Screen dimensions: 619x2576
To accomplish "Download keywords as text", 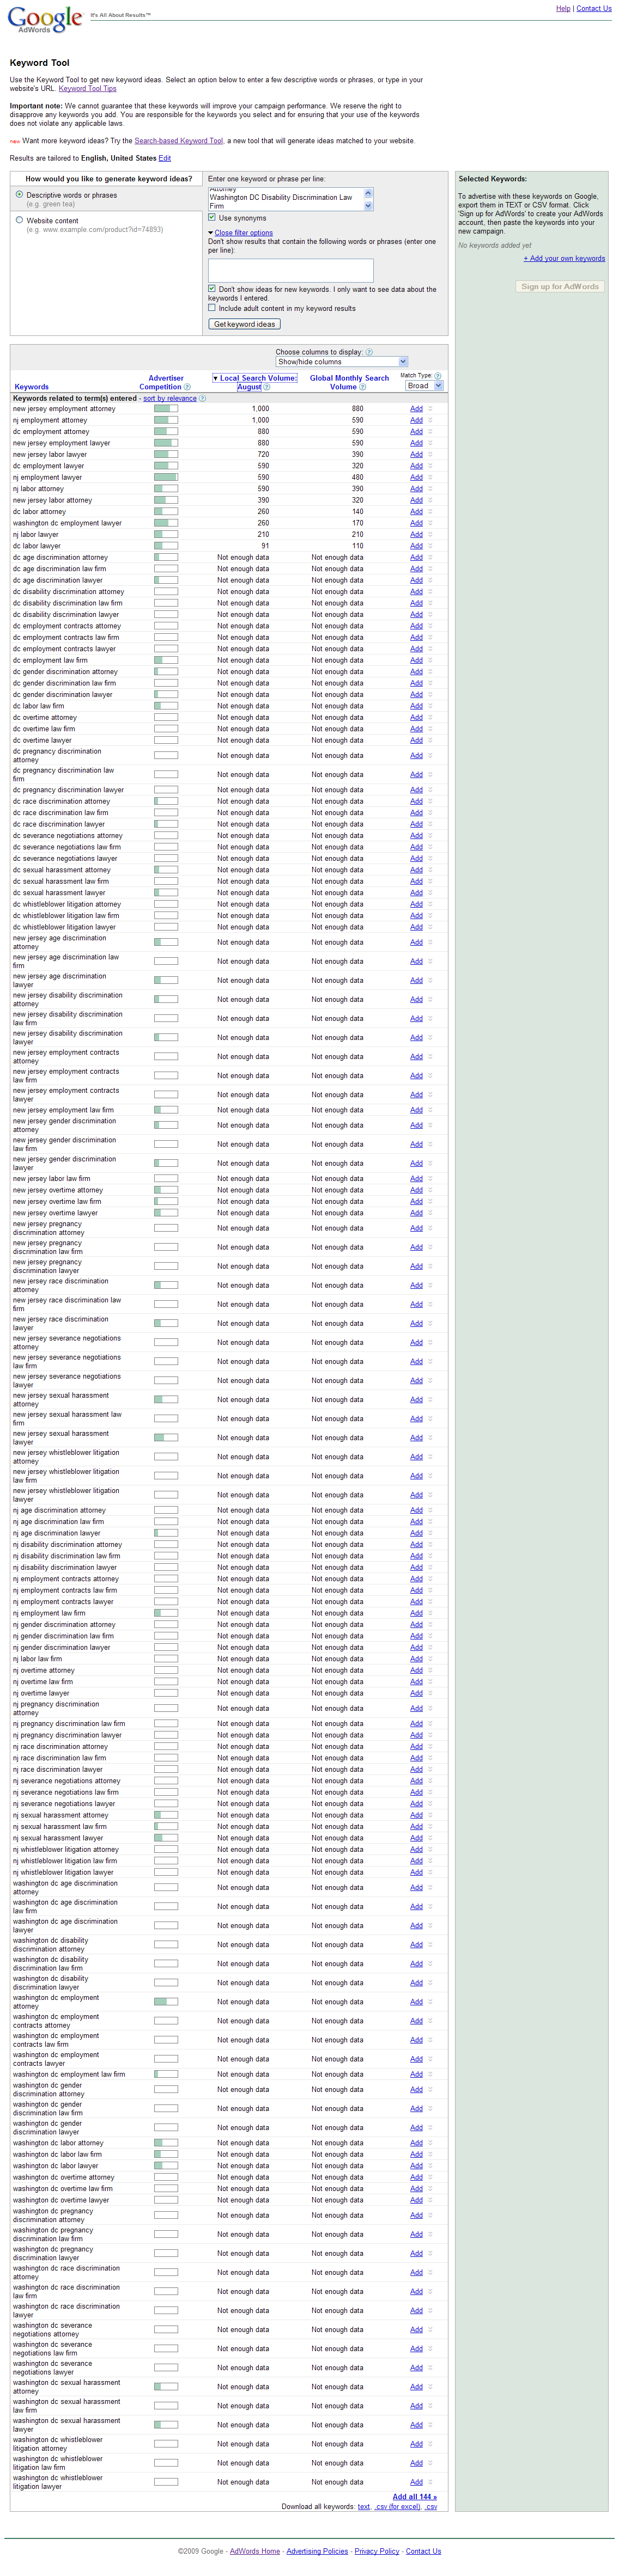I will [x=364, y=2507].
